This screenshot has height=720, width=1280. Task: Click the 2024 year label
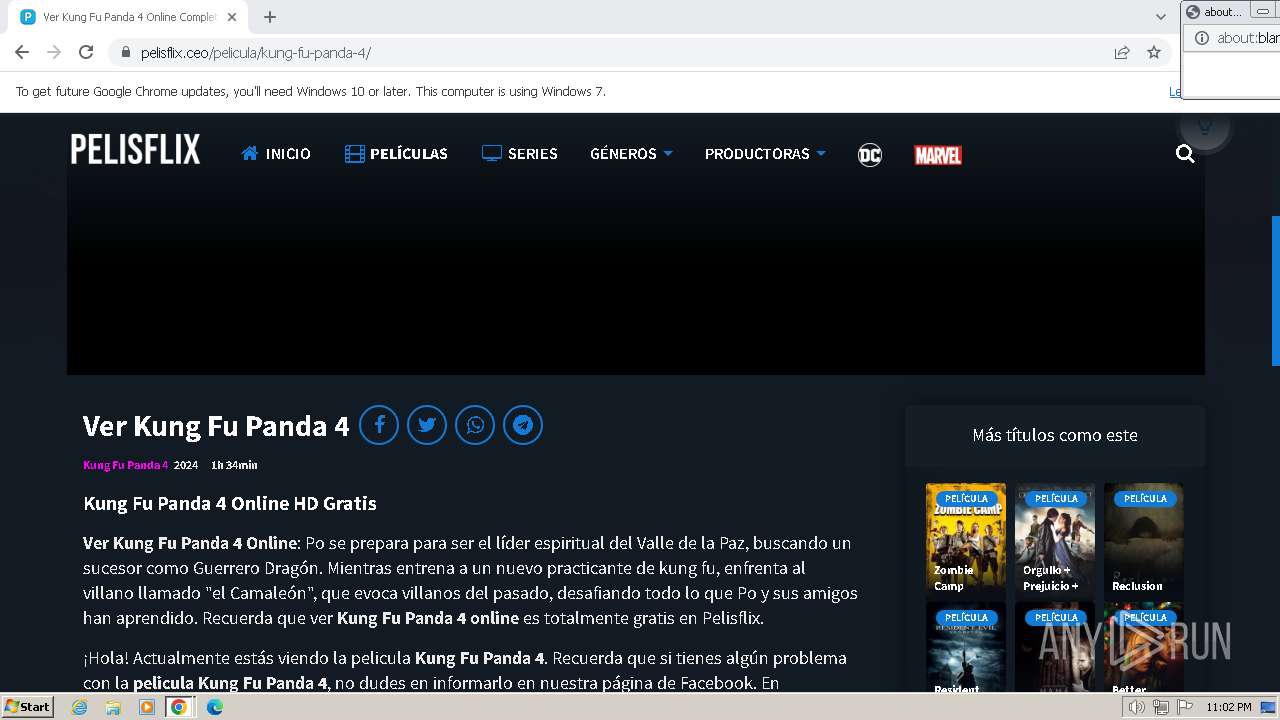tap(186, 465)
